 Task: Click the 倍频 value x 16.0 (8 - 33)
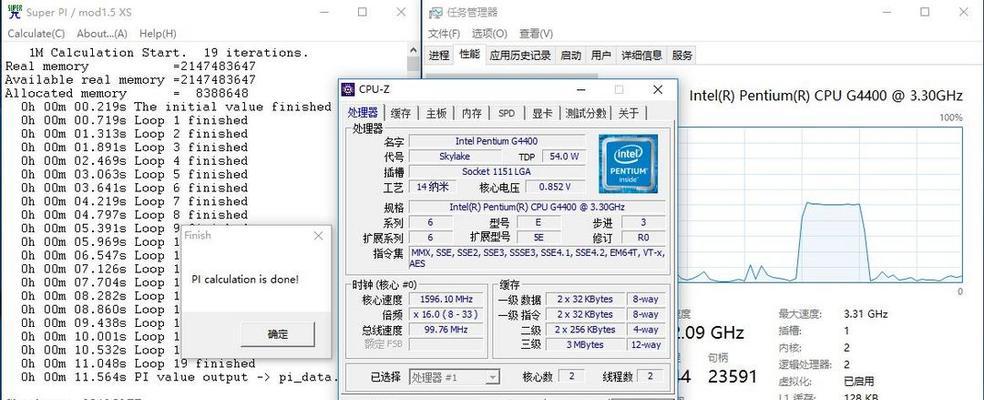click(x=448, y=315)
